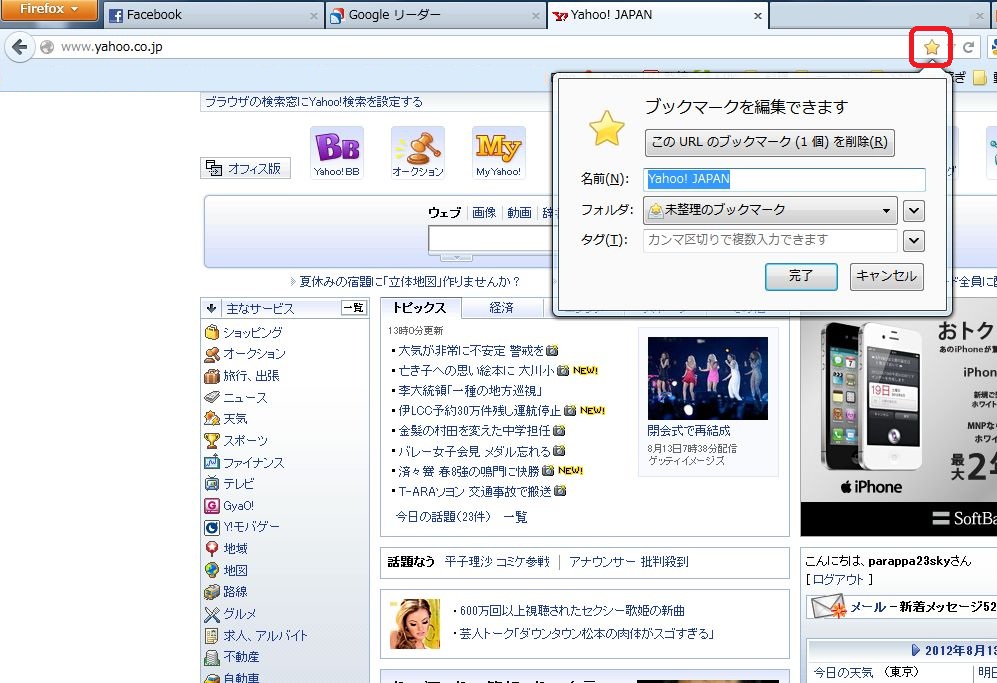This screenshot has width=997, height=683.
Task: Select the 画像 search tab
Action: click(x=485, y=212)
